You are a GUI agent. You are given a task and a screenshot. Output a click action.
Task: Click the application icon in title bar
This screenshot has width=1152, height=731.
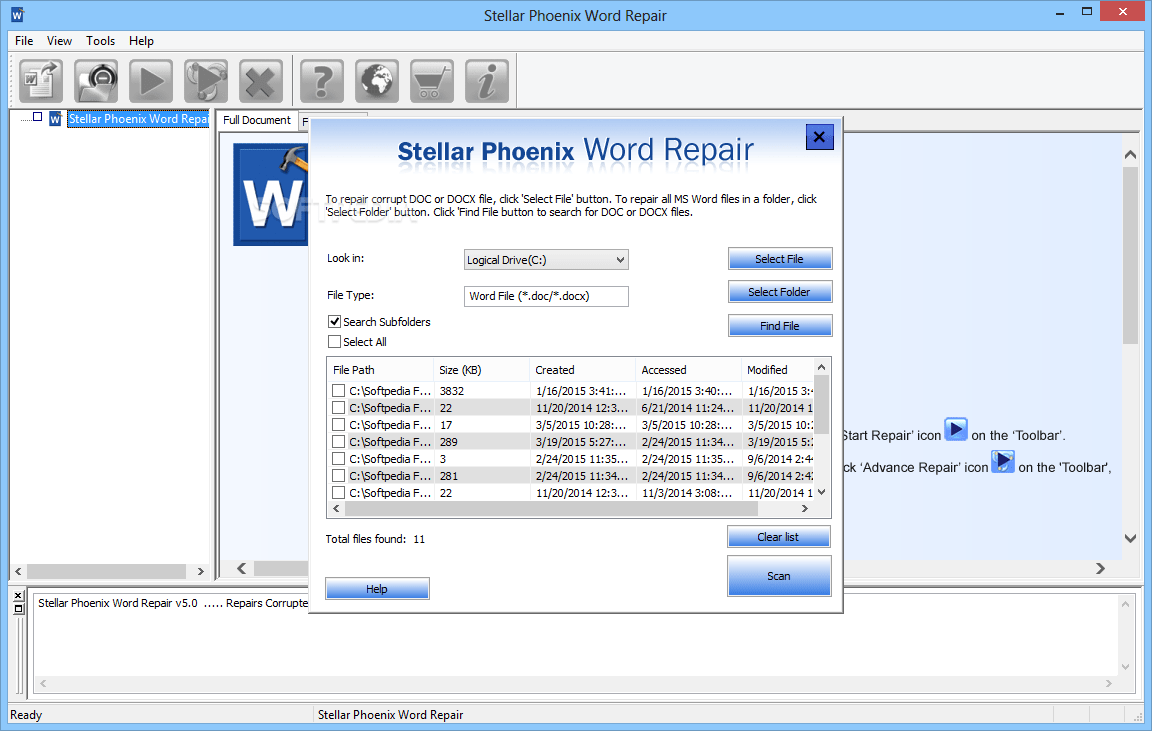(x=17, y=15)
